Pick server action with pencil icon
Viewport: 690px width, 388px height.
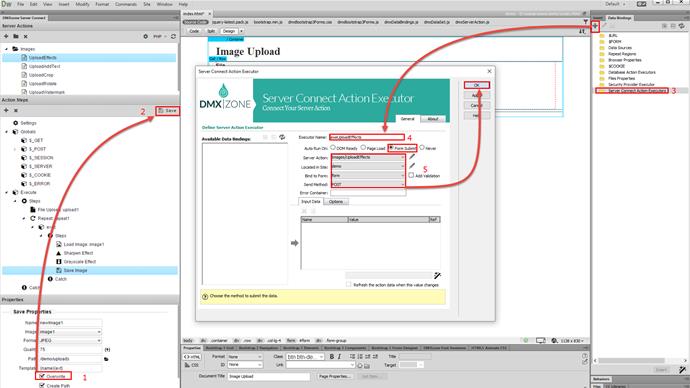click(412, 157)
